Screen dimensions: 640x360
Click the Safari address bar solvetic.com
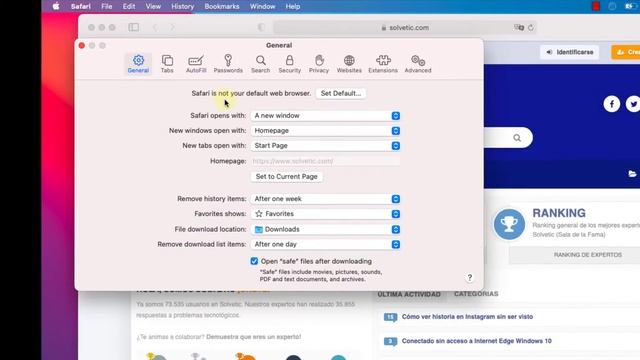click(404, 28)
